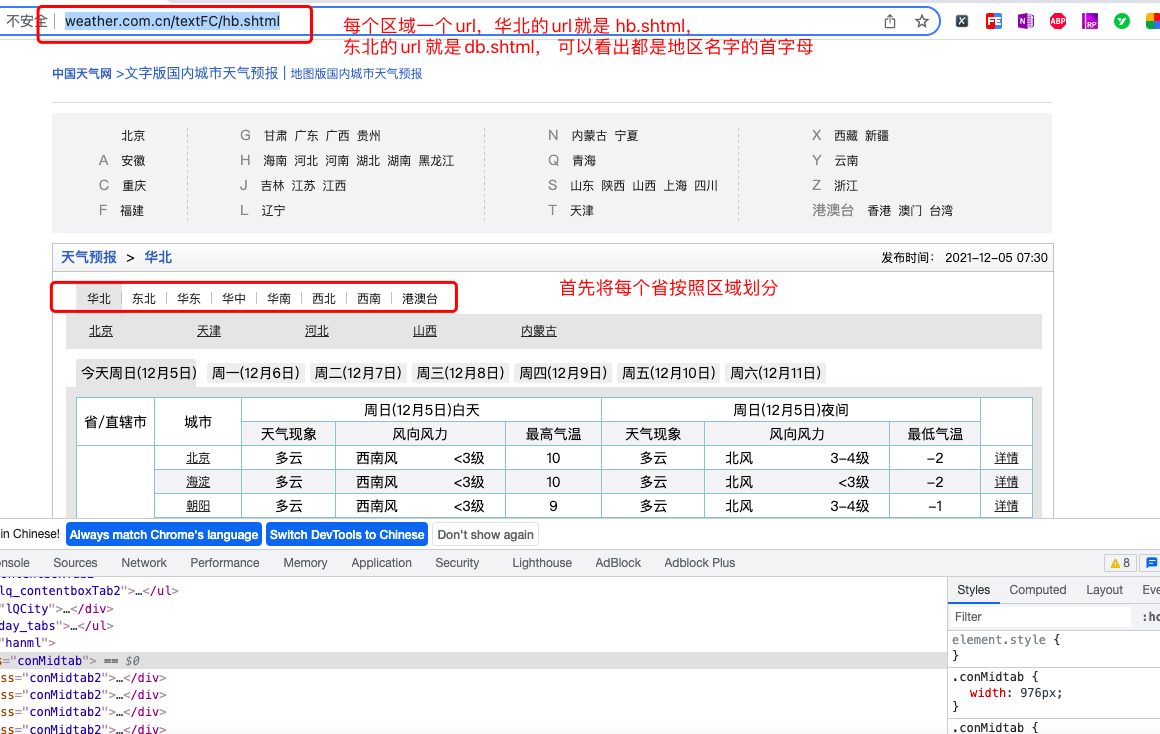The height and width of the screenshot is (734, 1160).
Task: Open the red FE extension icon
Action: coord(994,21)
